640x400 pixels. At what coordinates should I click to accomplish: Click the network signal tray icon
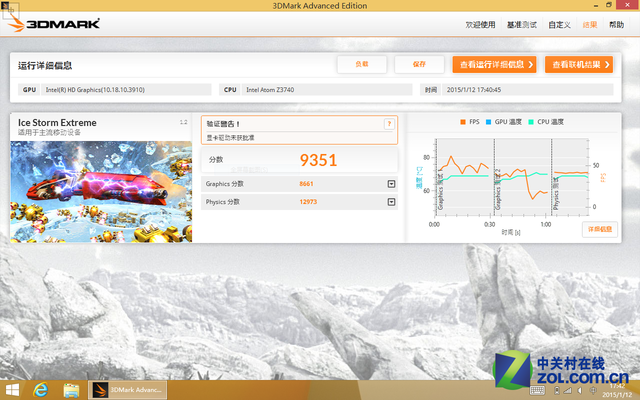pyautogui.click(x=567, y=391)
